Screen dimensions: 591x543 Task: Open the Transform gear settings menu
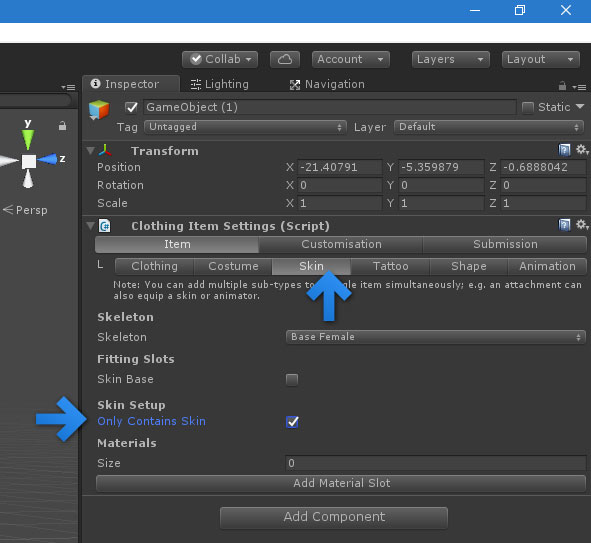[582, 150]
